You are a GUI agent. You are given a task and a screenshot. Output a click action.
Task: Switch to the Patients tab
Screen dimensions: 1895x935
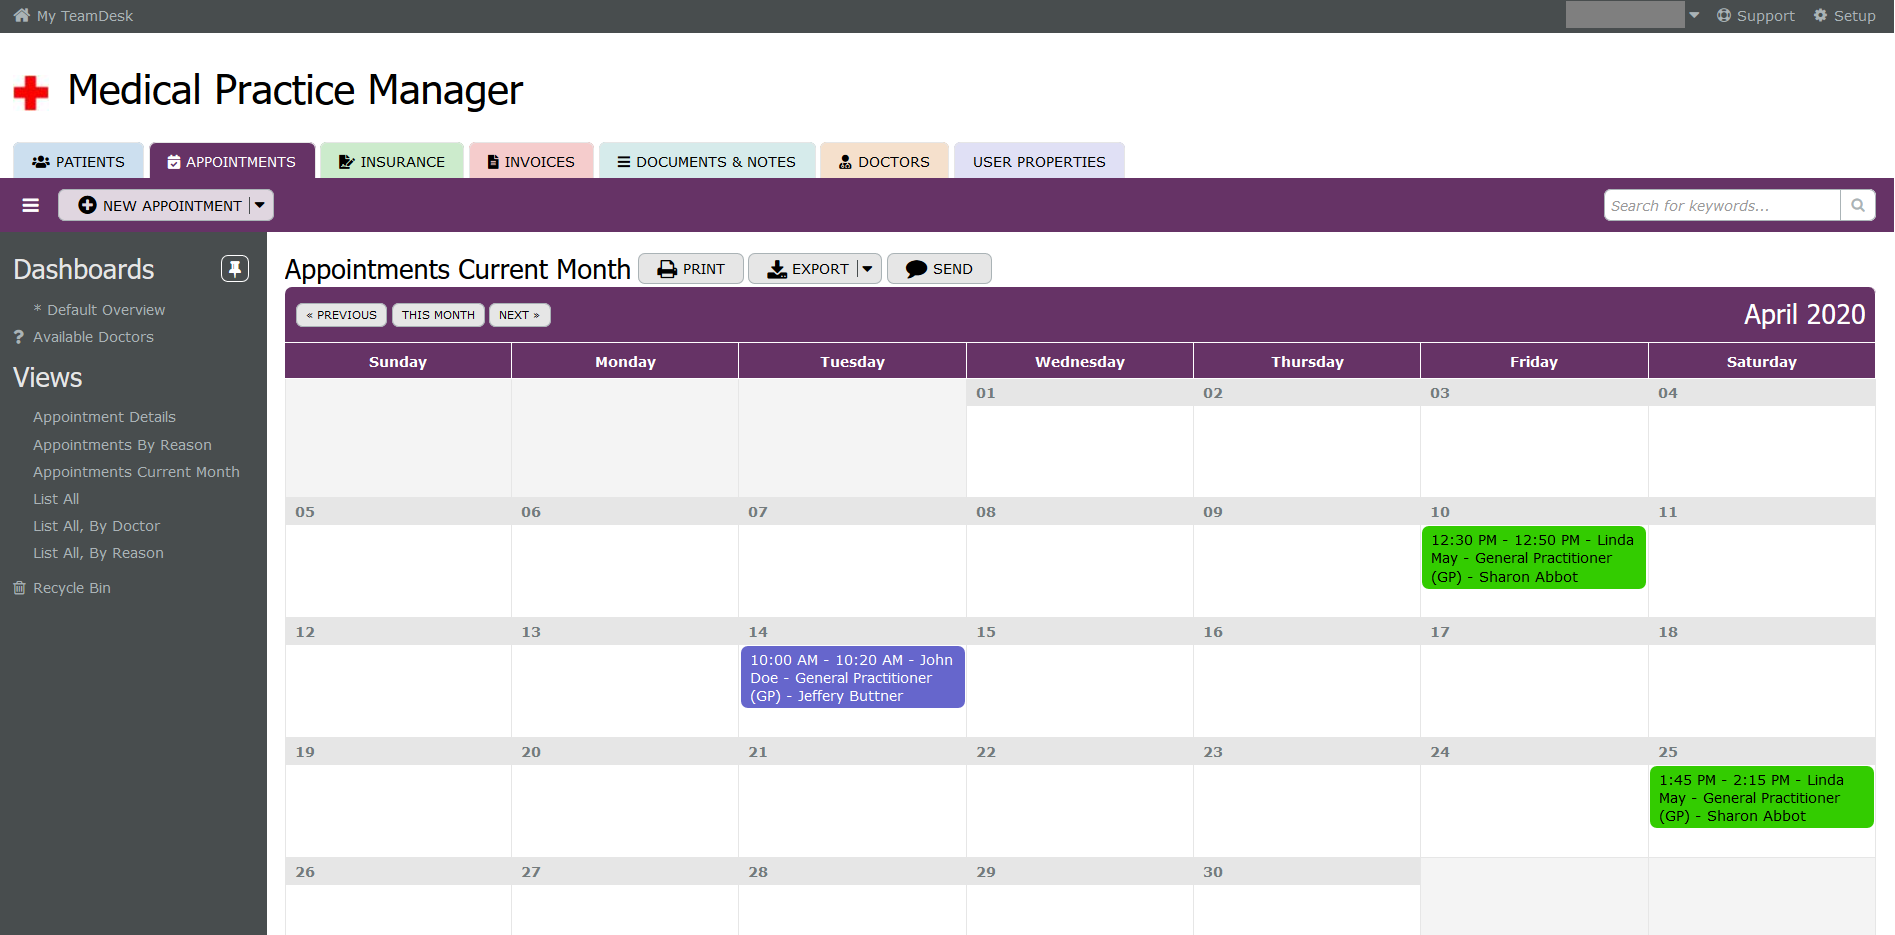(x=79, y=161)
